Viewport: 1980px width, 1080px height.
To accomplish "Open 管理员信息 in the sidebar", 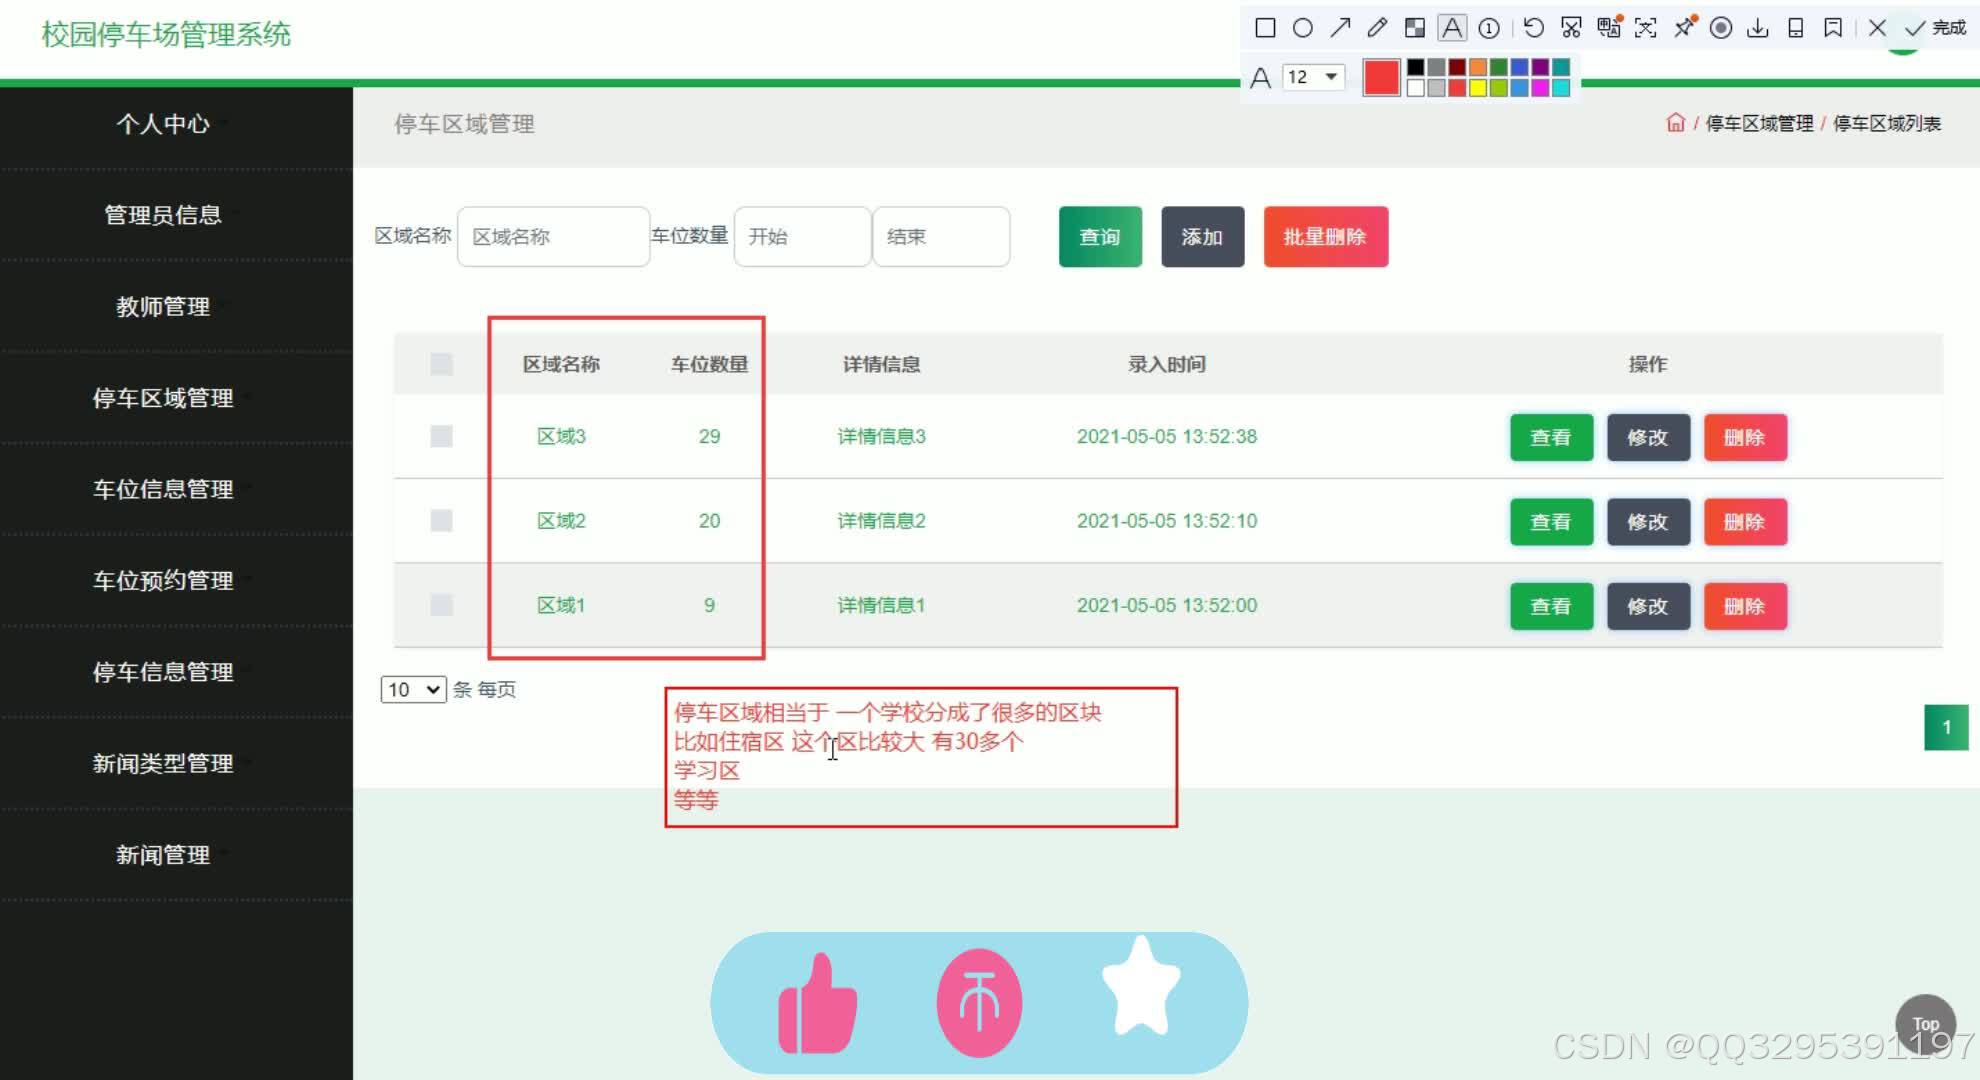I will 163,215.
